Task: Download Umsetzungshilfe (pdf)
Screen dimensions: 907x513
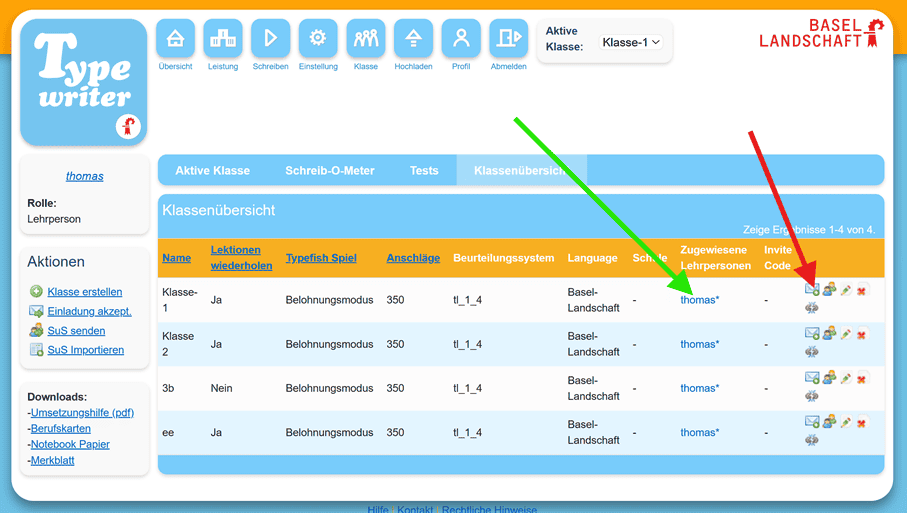Action: pos(82,413)
